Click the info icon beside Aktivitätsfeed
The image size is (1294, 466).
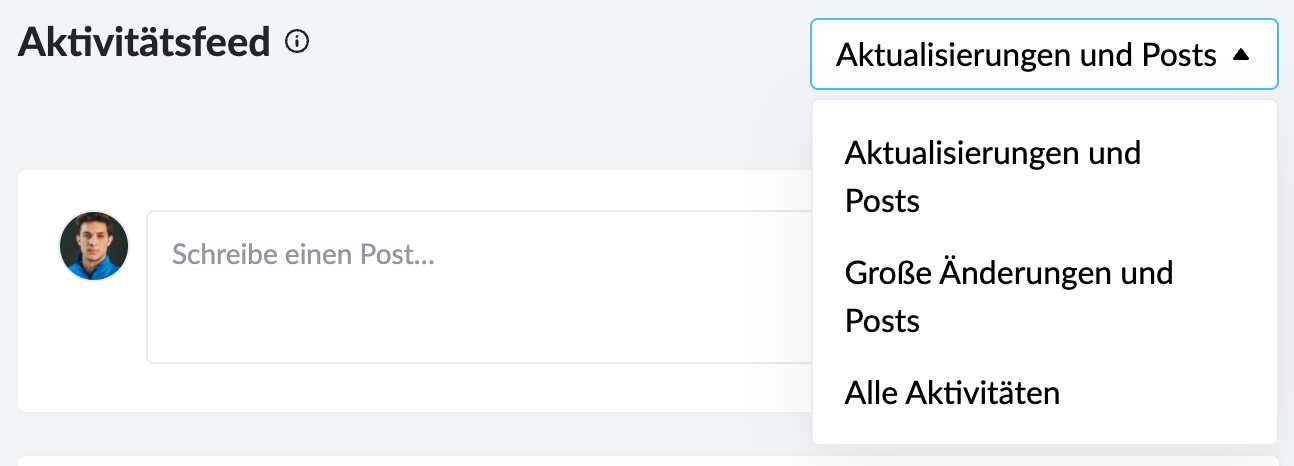pos(297,42)
